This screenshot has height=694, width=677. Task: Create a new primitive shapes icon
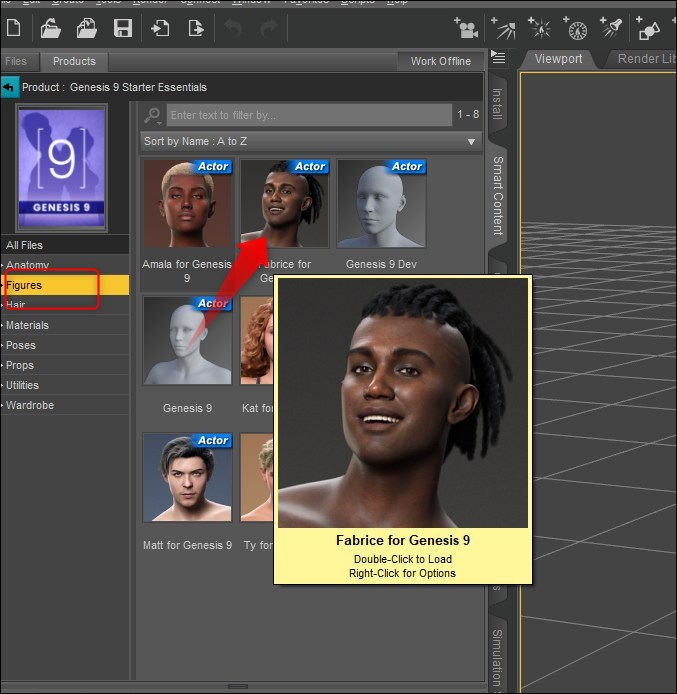click(x=648, y=28)
